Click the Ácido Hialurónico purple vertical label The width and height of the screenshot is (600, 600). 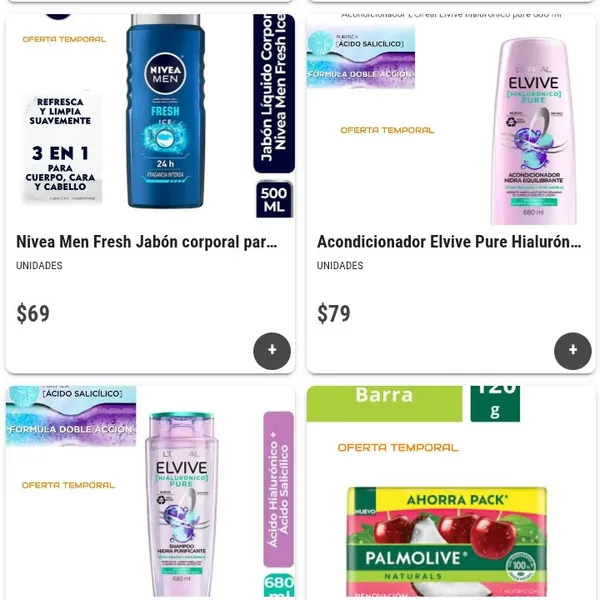point(278,489)
